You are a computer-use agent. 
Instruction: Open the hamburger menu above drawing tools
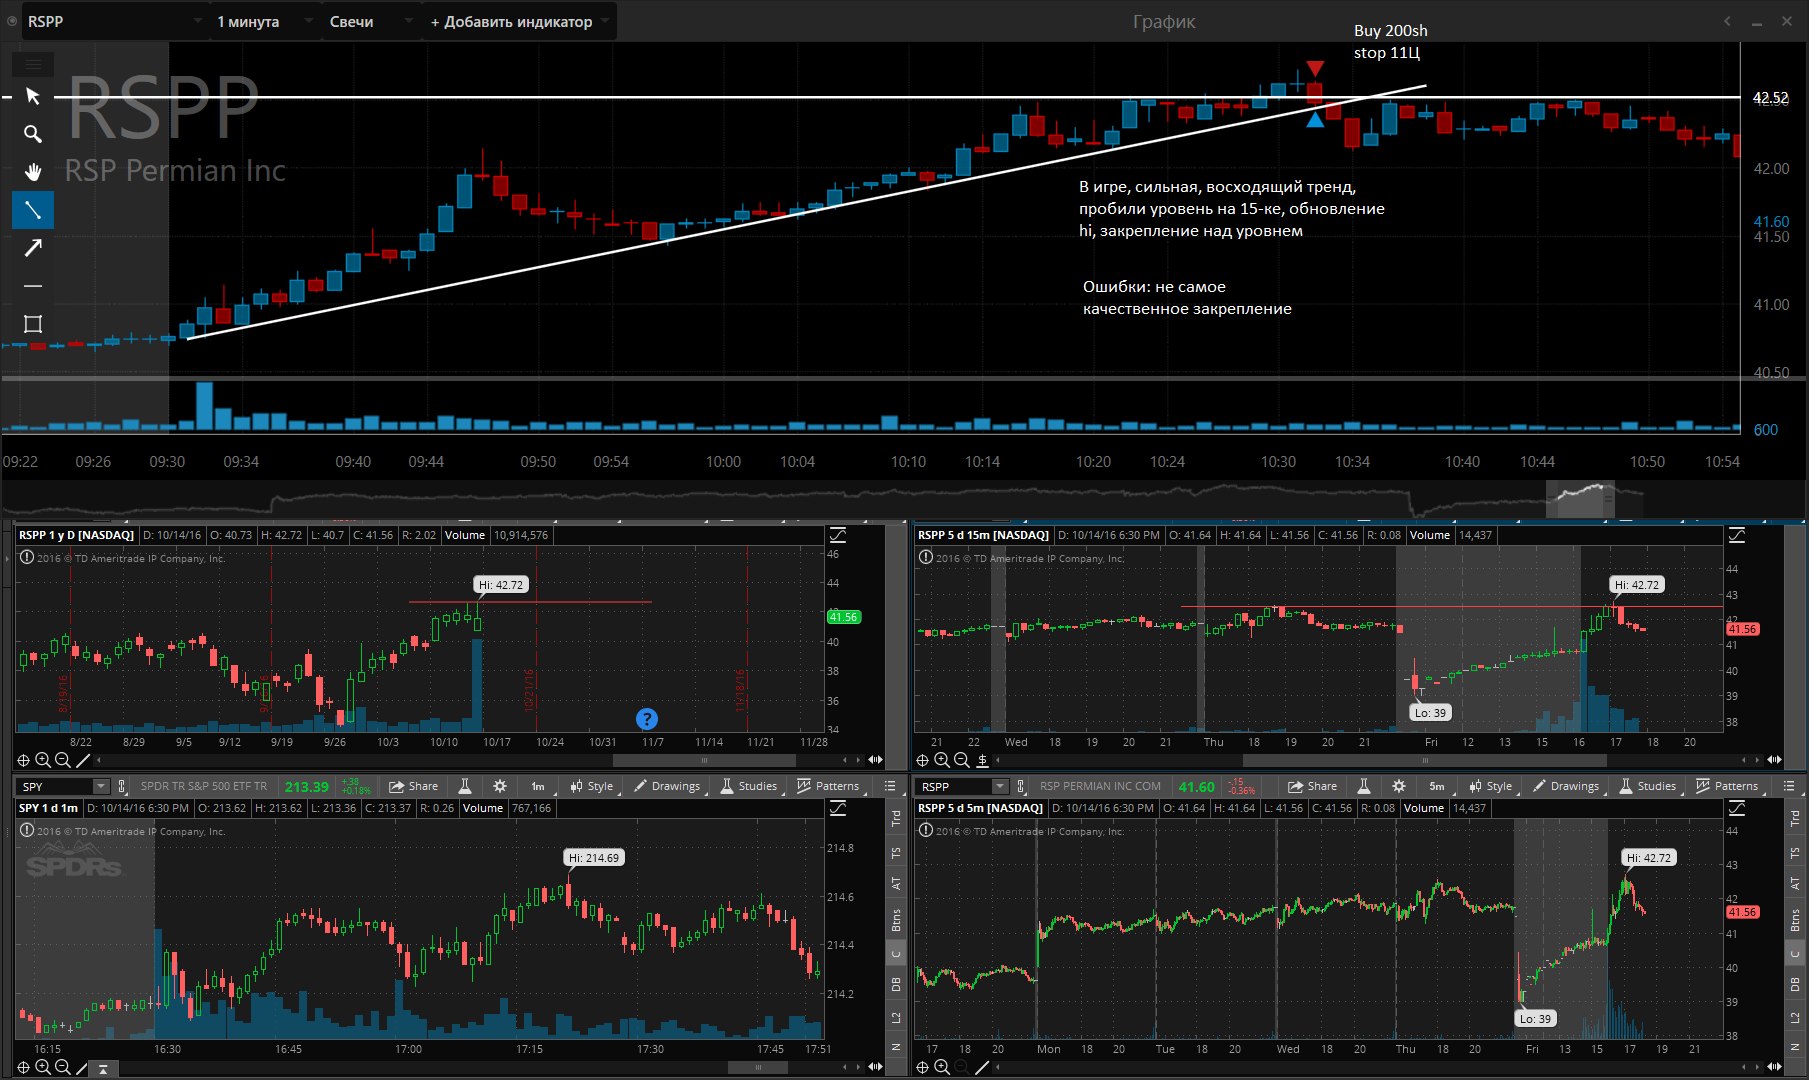[33, 65]
